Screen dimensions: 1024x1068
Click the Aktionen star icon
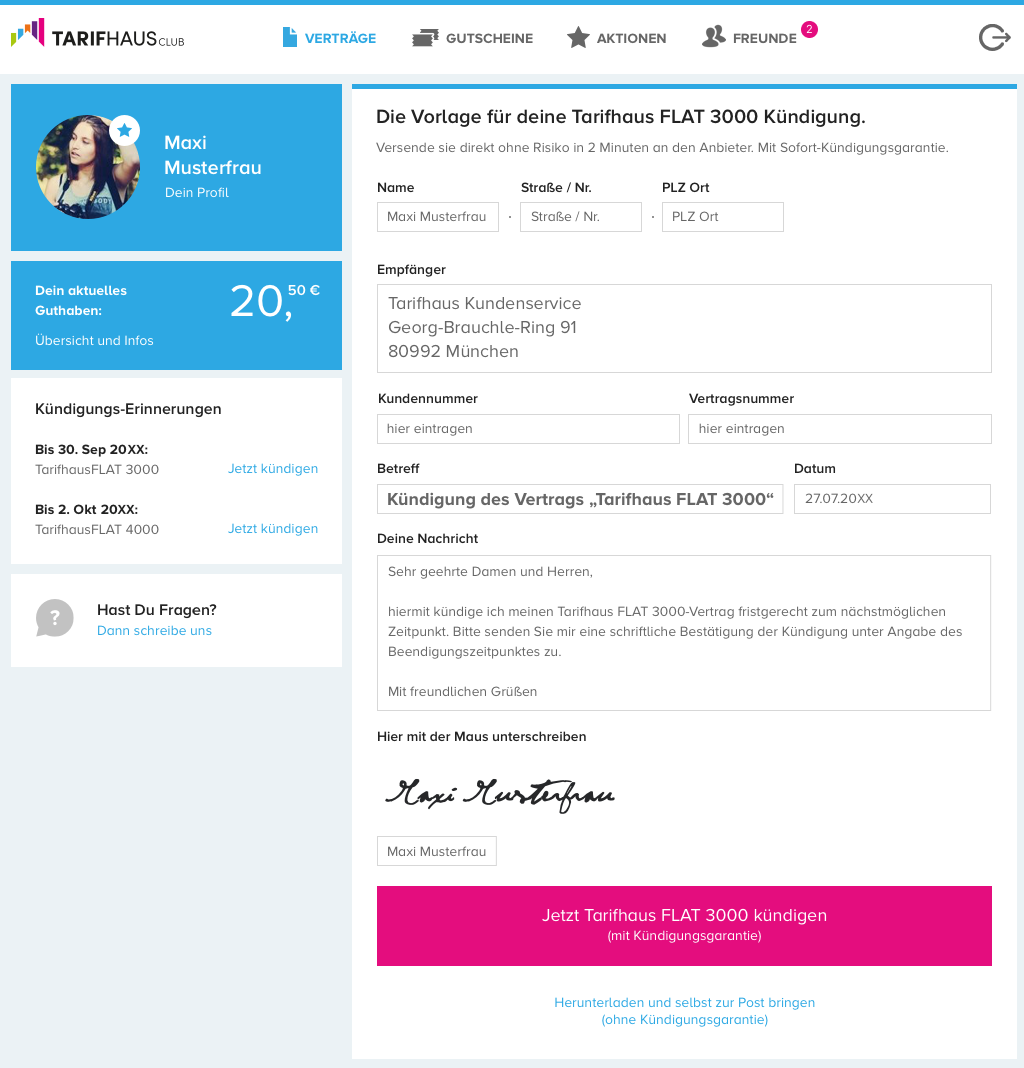click(578, 38)
